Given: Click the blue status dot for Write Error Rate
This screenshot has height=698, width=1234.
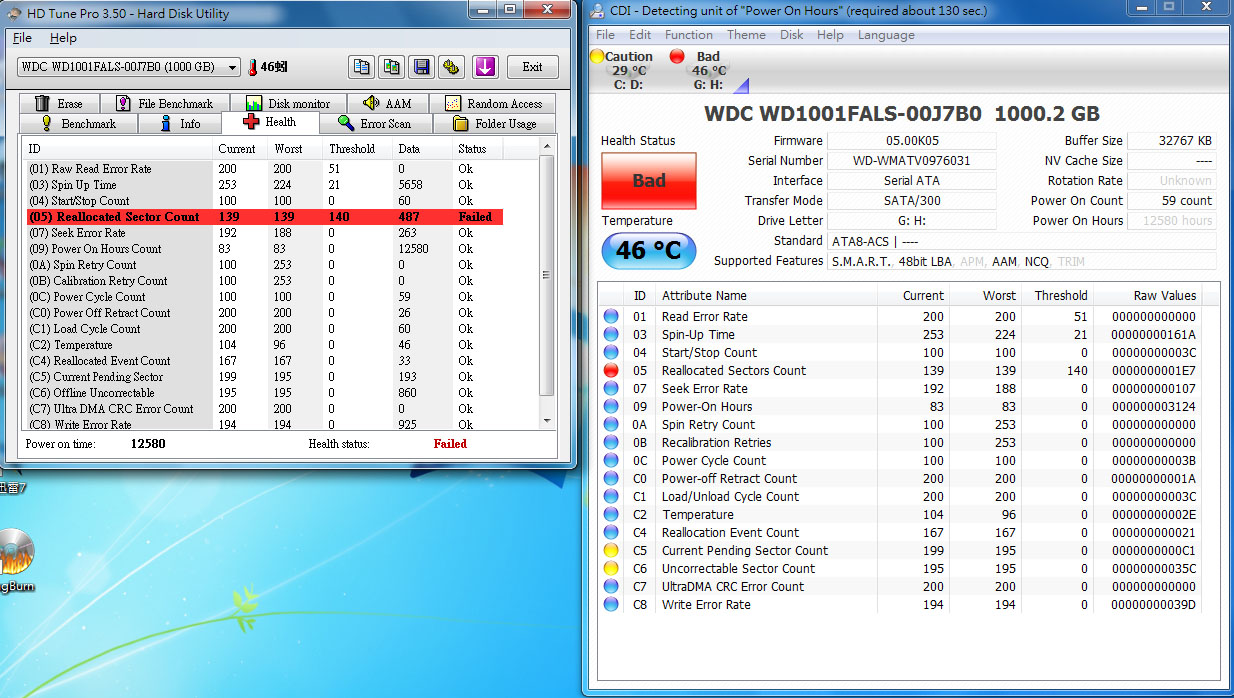Looking at the screenshot, I should point(611,604).
